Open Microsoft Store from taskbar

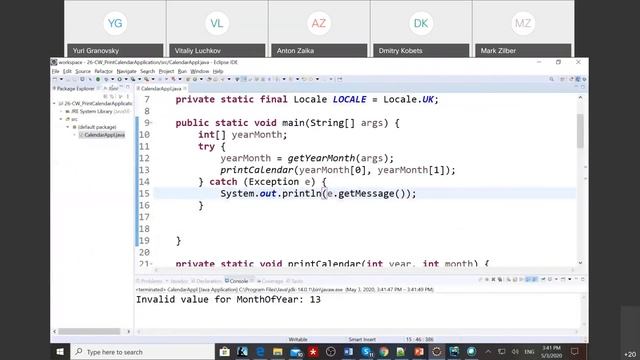point(224,351)
